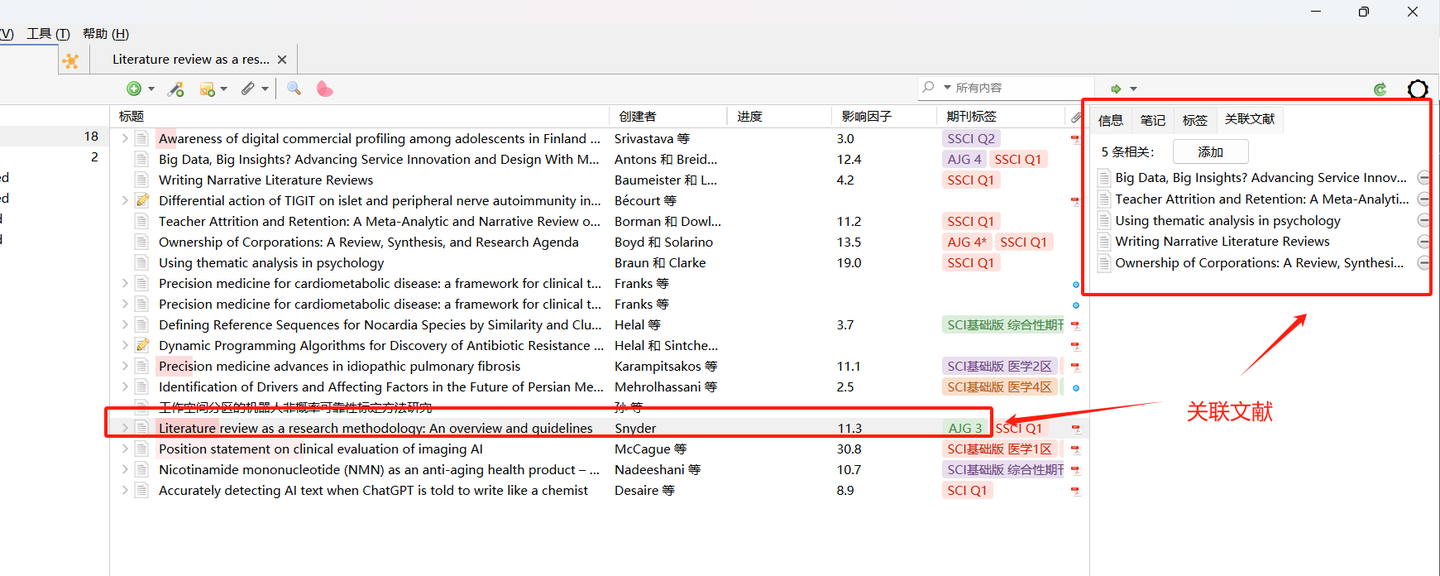Sort by the 进度 column header
1440x576 pixels.
780,117
